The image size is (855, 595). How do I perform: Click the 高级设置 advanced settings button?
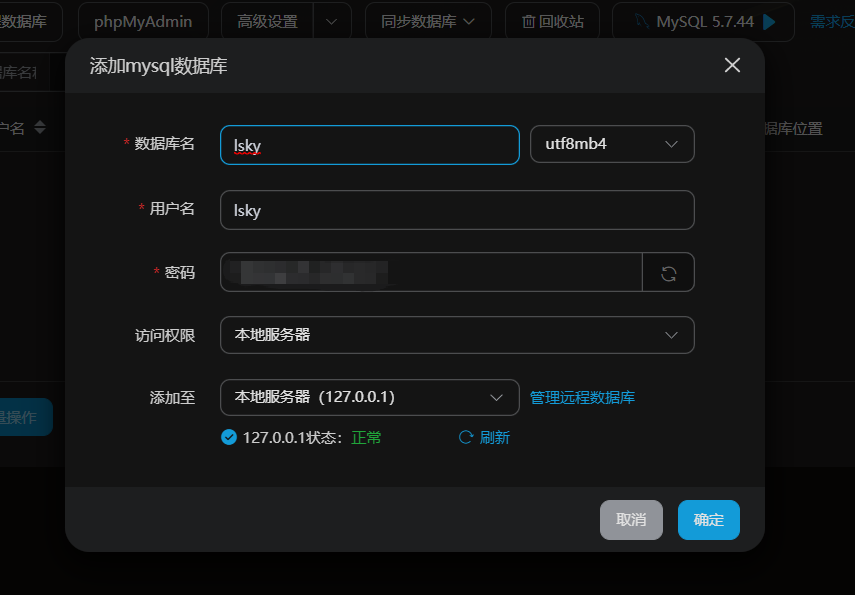tap(267, 21)
